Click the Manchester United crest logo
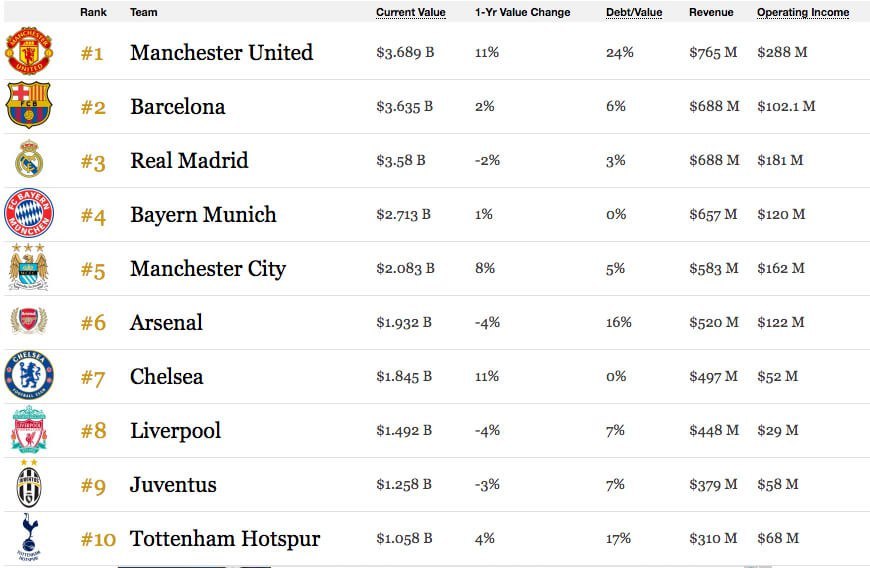This screenshot has width=870, height=568. click(x=29, y=51)
